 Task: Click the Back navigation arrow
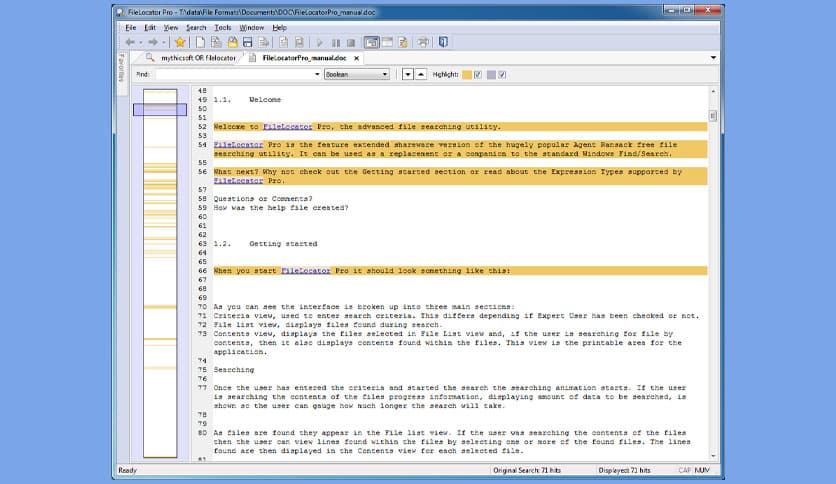130,42
